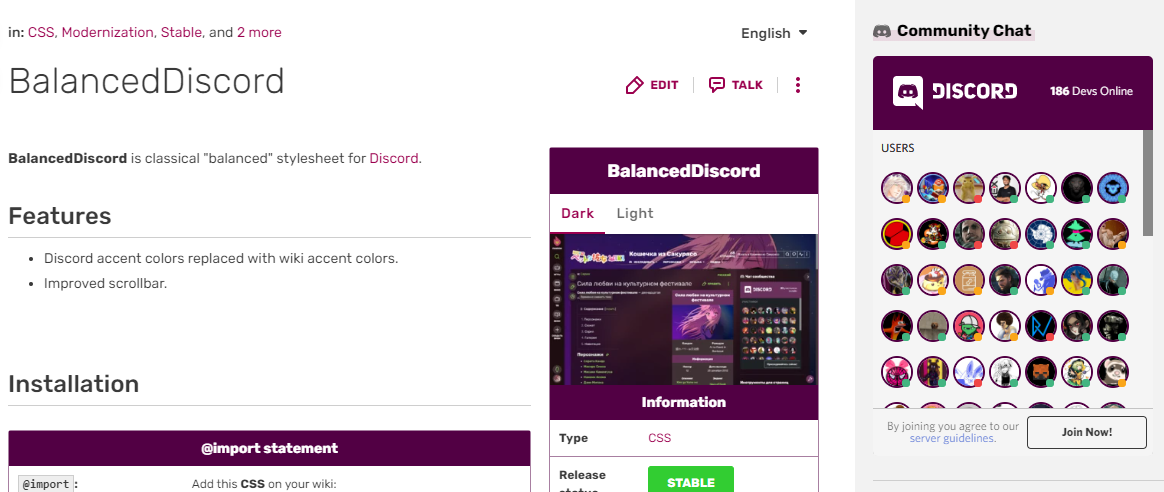
Task: Click the '@import statement' header
Action: coord(269,448)
